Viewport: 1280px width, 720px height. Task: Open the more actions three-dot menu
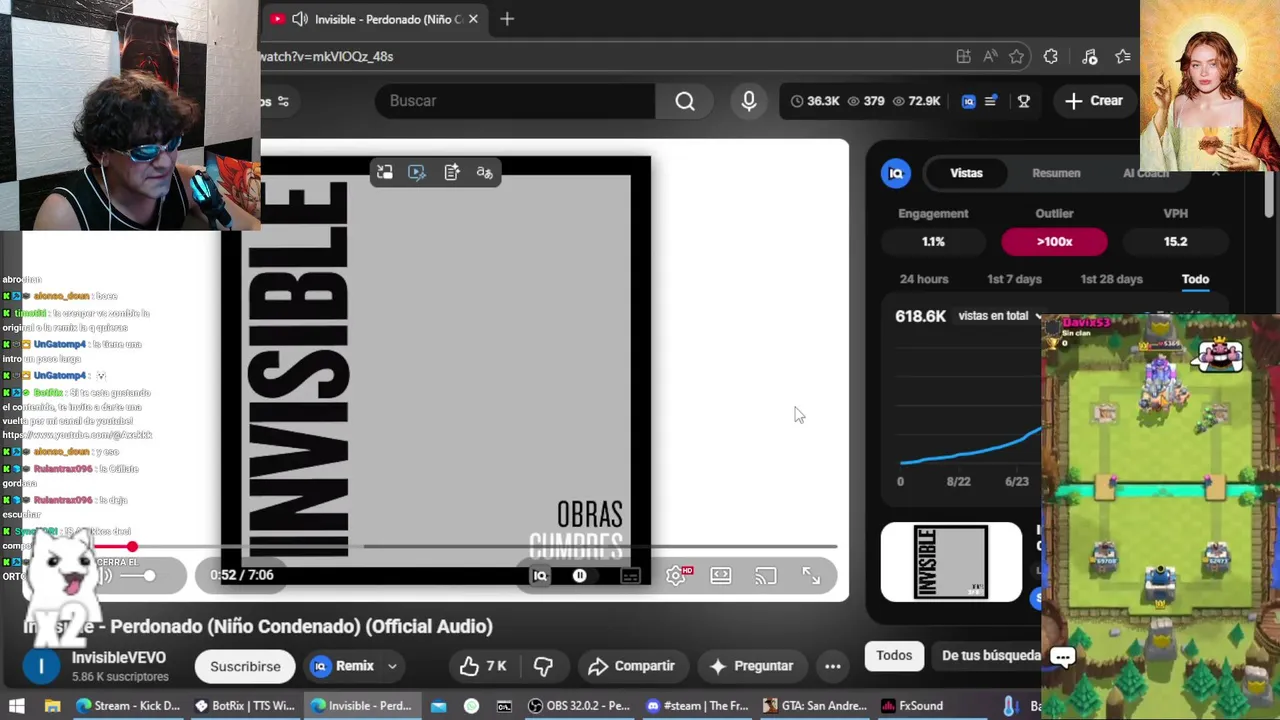[832, 666]
